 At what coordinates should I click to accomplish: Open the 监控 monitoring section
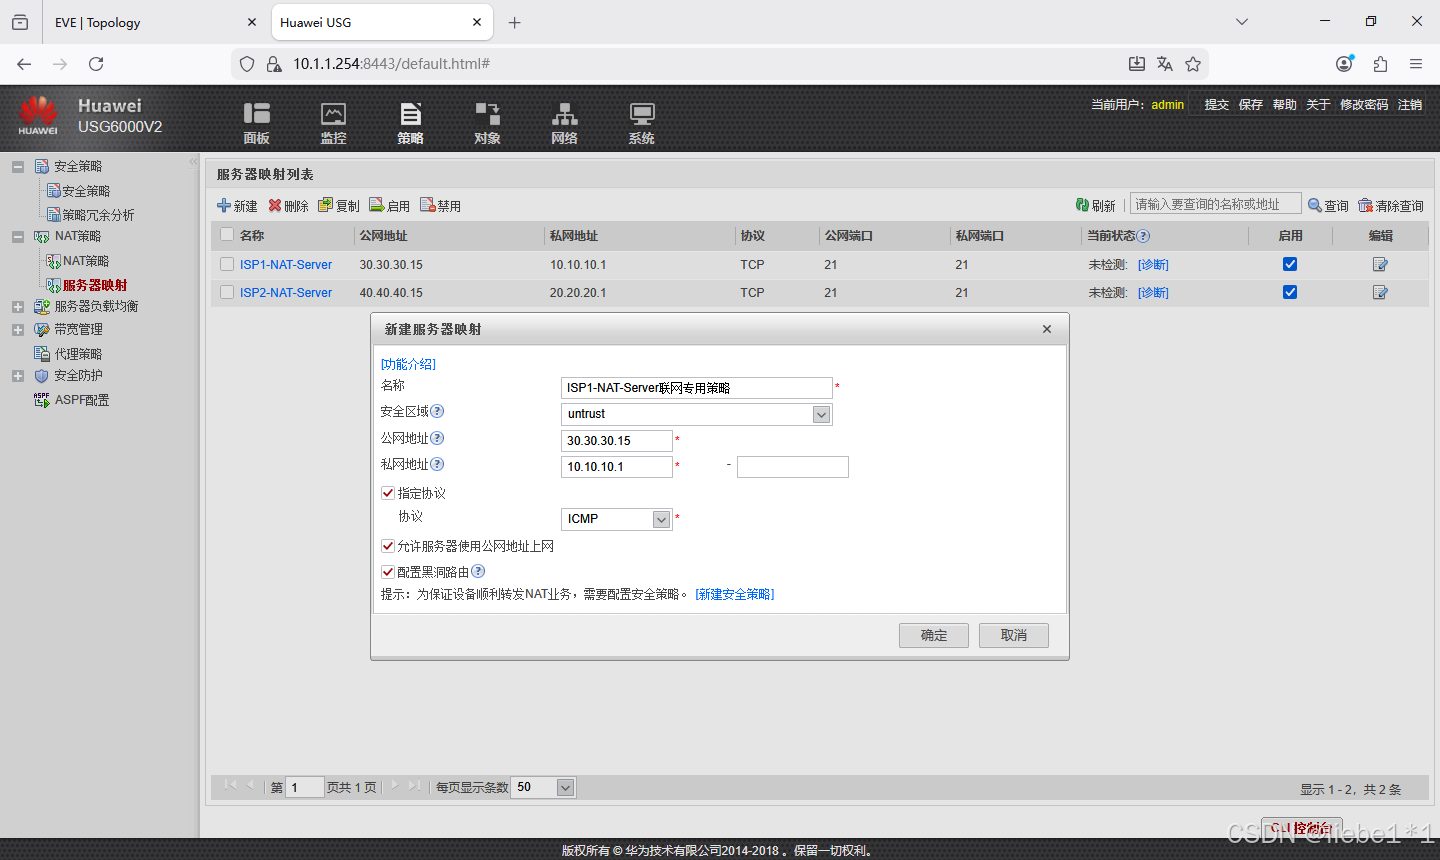pyautogui.click(x=333, y=120)
